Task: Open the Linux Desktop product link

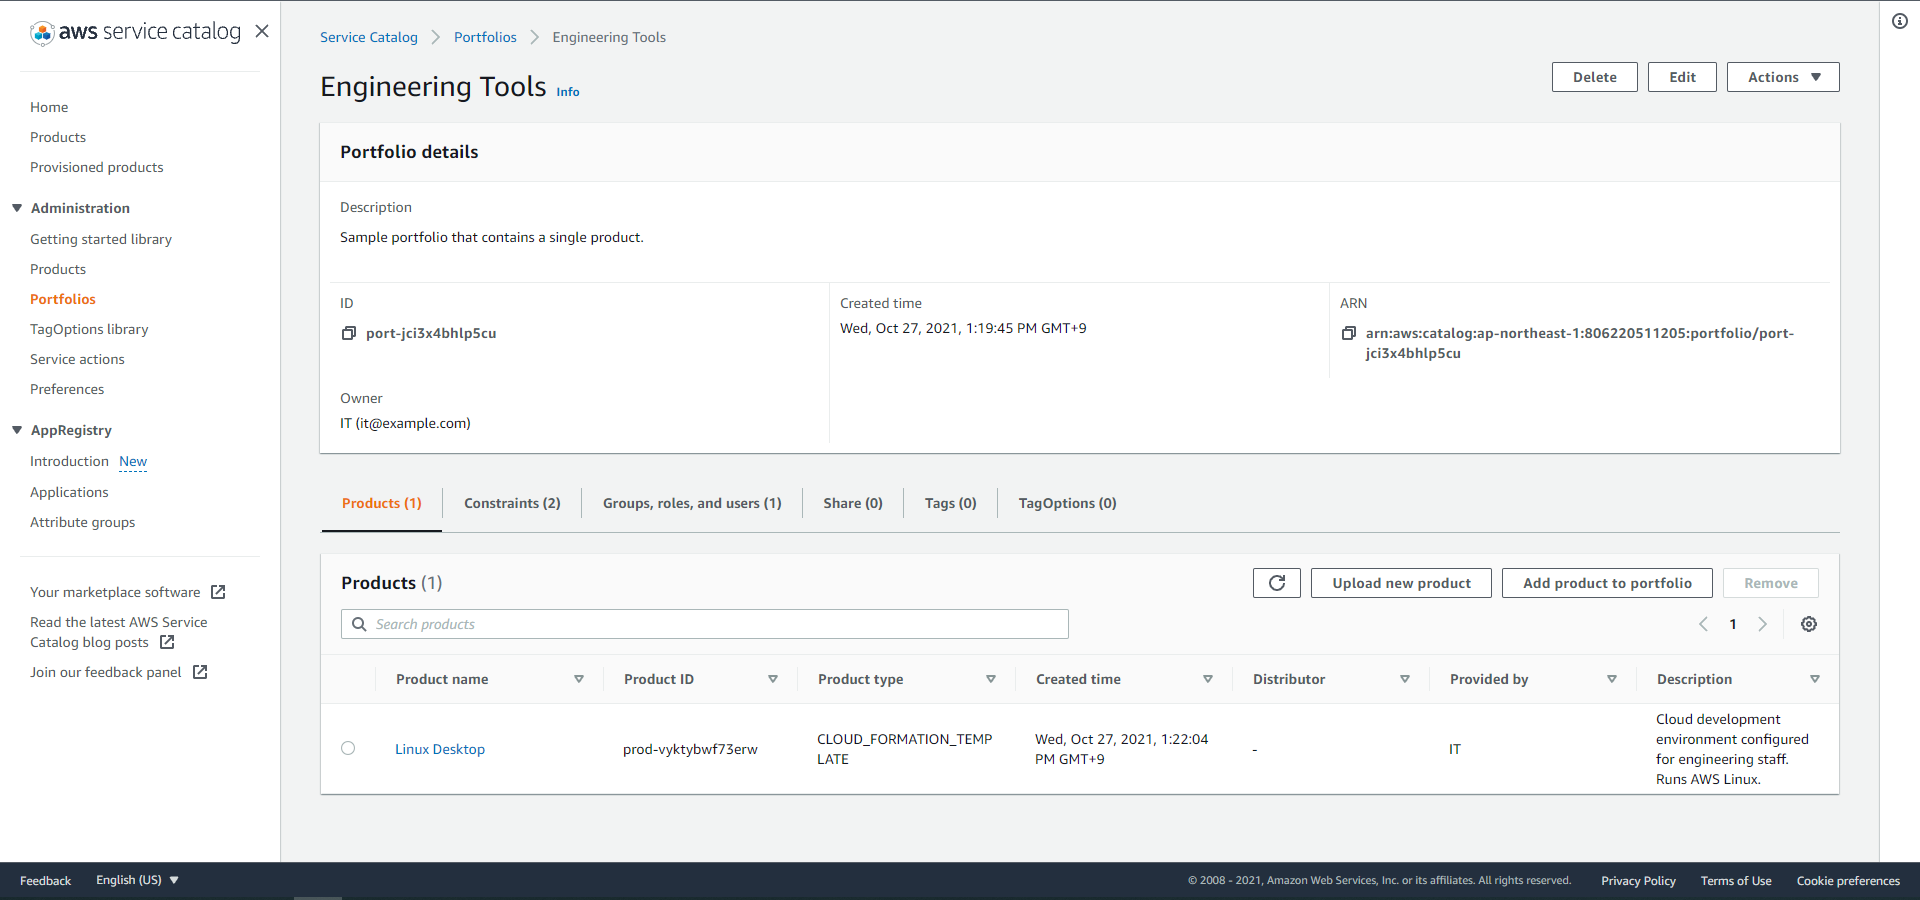Action: (440, 749)
